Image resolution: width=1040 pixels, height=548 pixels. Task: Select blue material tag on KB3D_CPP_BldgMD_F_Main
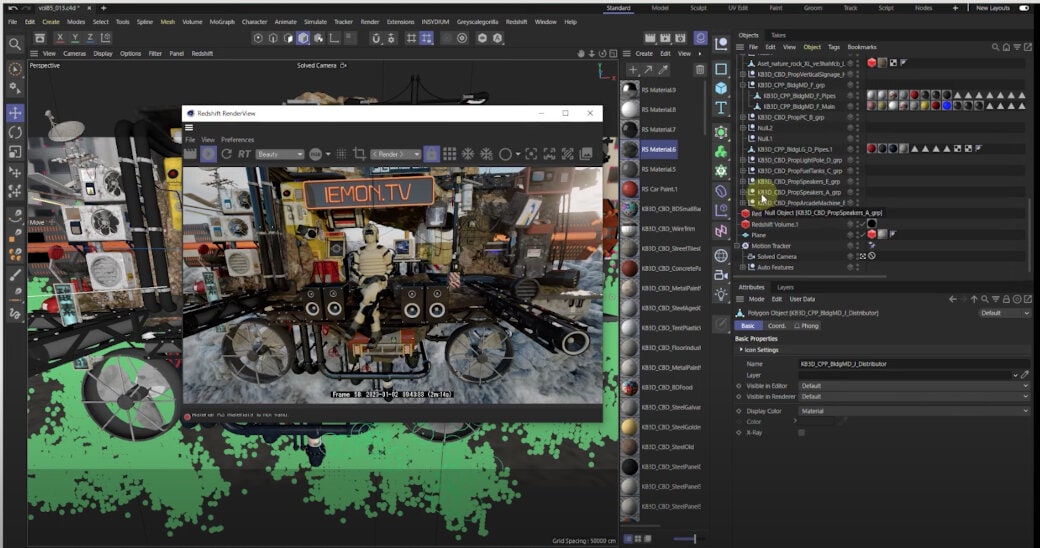tap(946, 106)
